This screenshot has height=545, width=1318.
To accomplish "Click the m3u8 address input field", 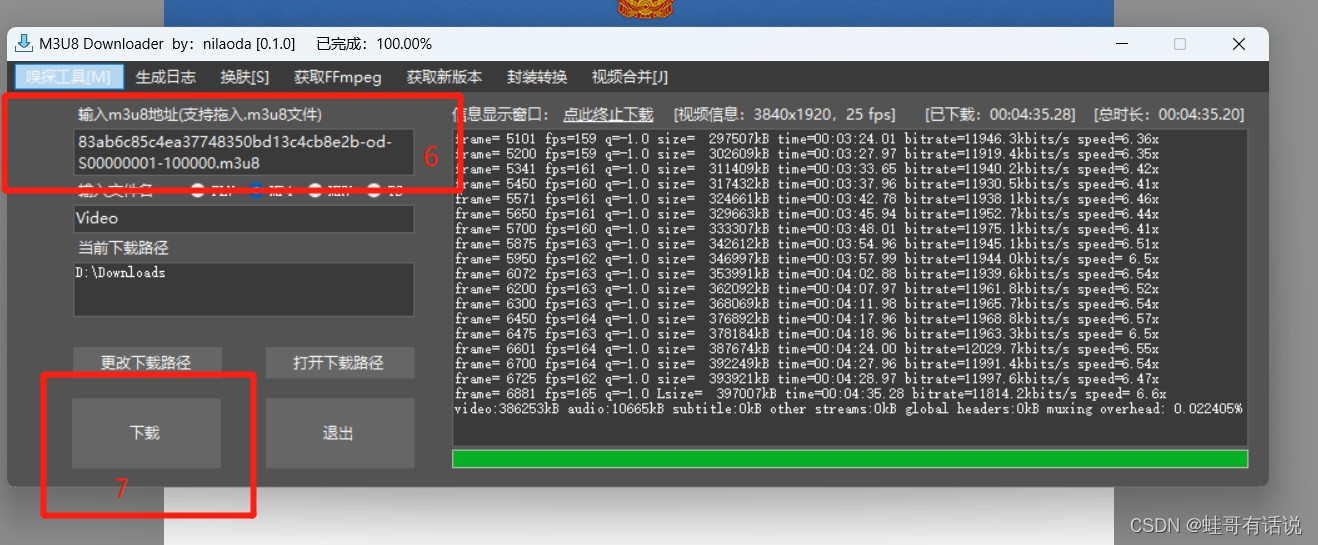I will [x=244, y=152].
